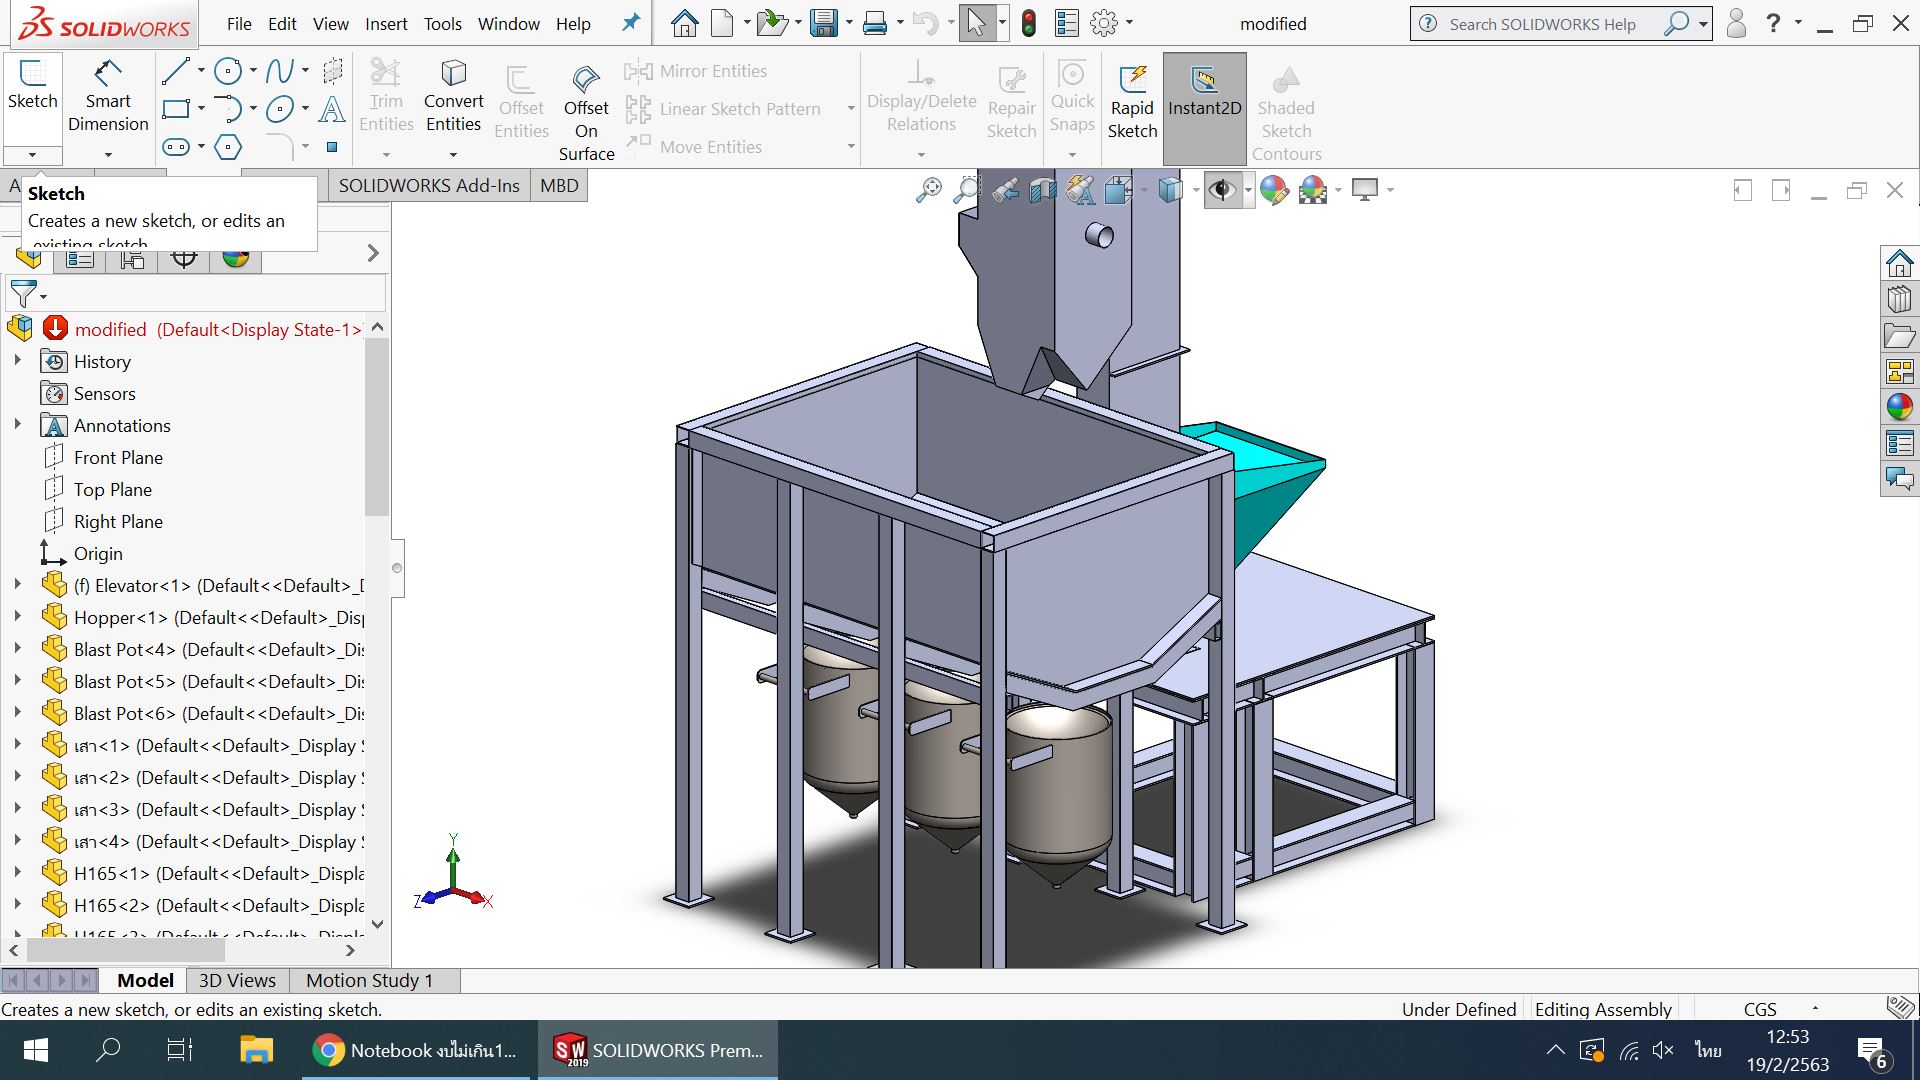Open the Design Library task pane icon
Image resolution: width=1920 pixels, height=1080 pixels.
pyautogui.click(x=1900, y=299)
